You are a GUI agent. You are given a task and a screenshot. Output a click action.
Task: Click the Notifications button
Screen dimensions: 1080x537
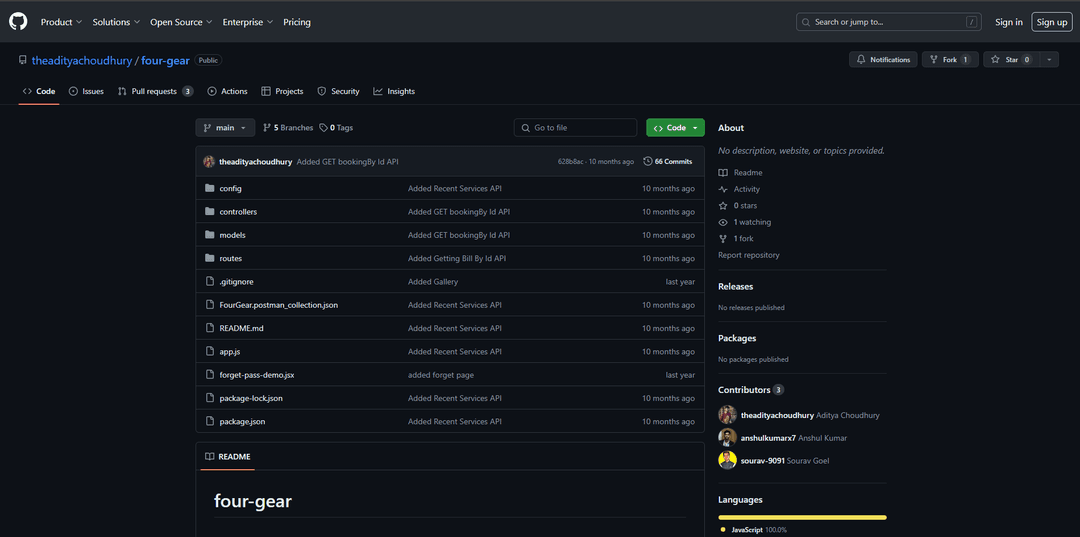click(883, 60)
